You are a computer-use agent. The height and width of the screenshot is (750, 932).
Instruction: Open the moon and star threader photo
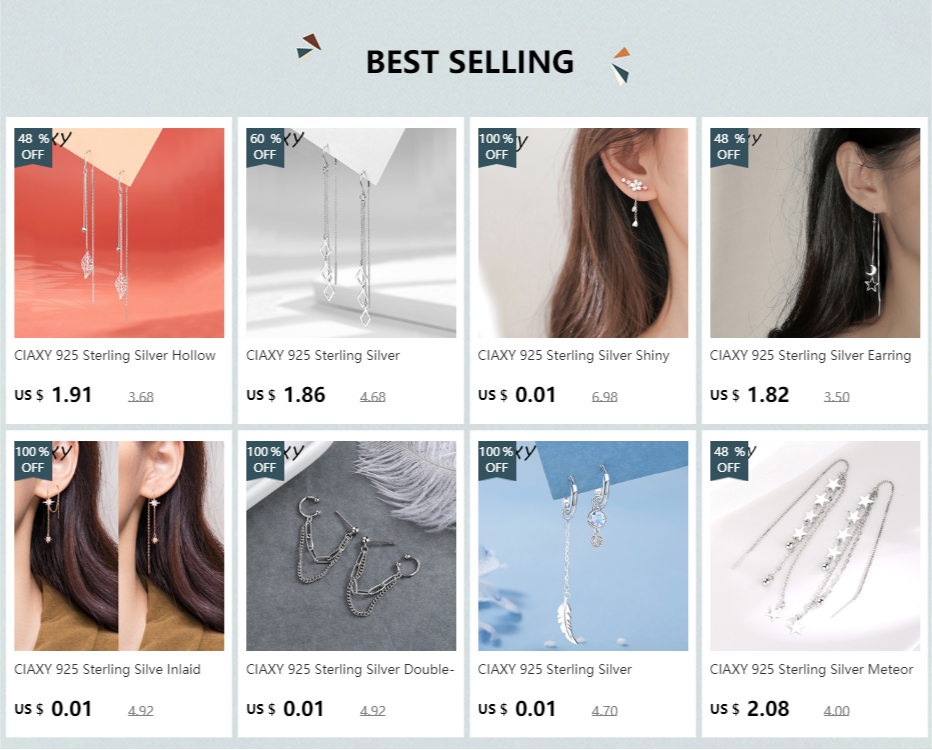click(x=815, y=233)
